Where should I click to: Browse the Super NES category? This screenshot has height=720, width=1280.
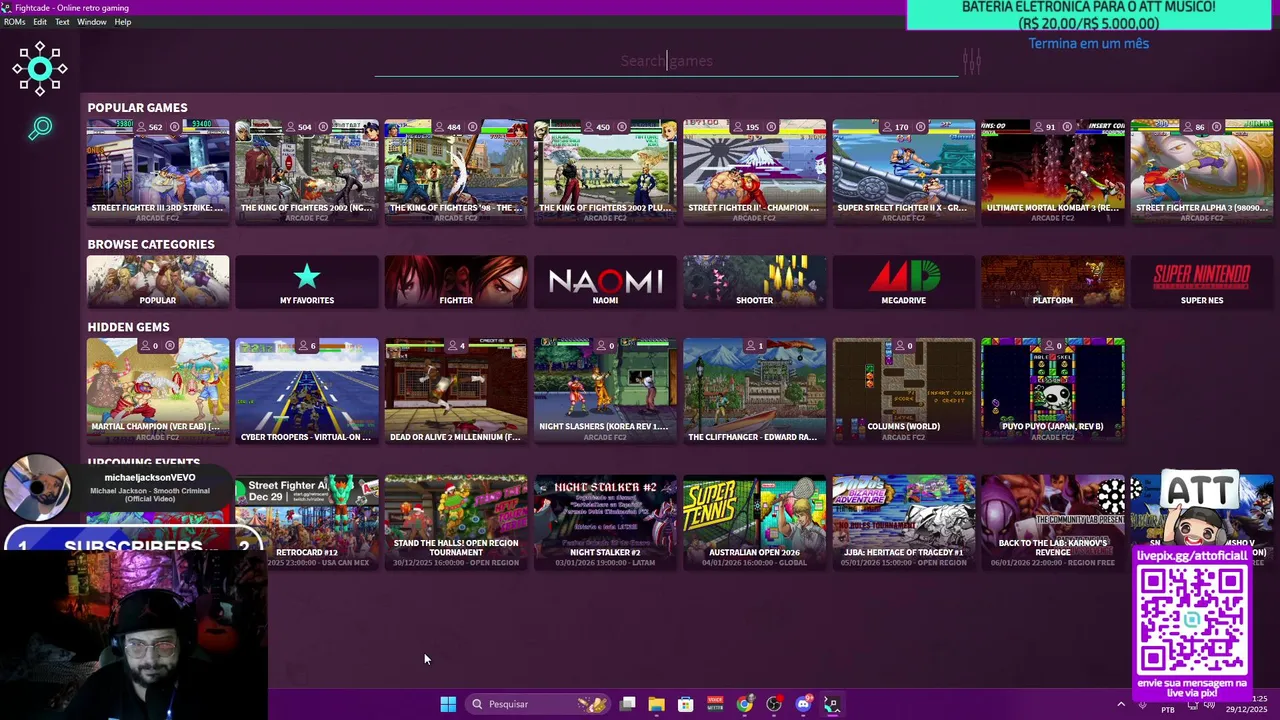point(1202,281)
